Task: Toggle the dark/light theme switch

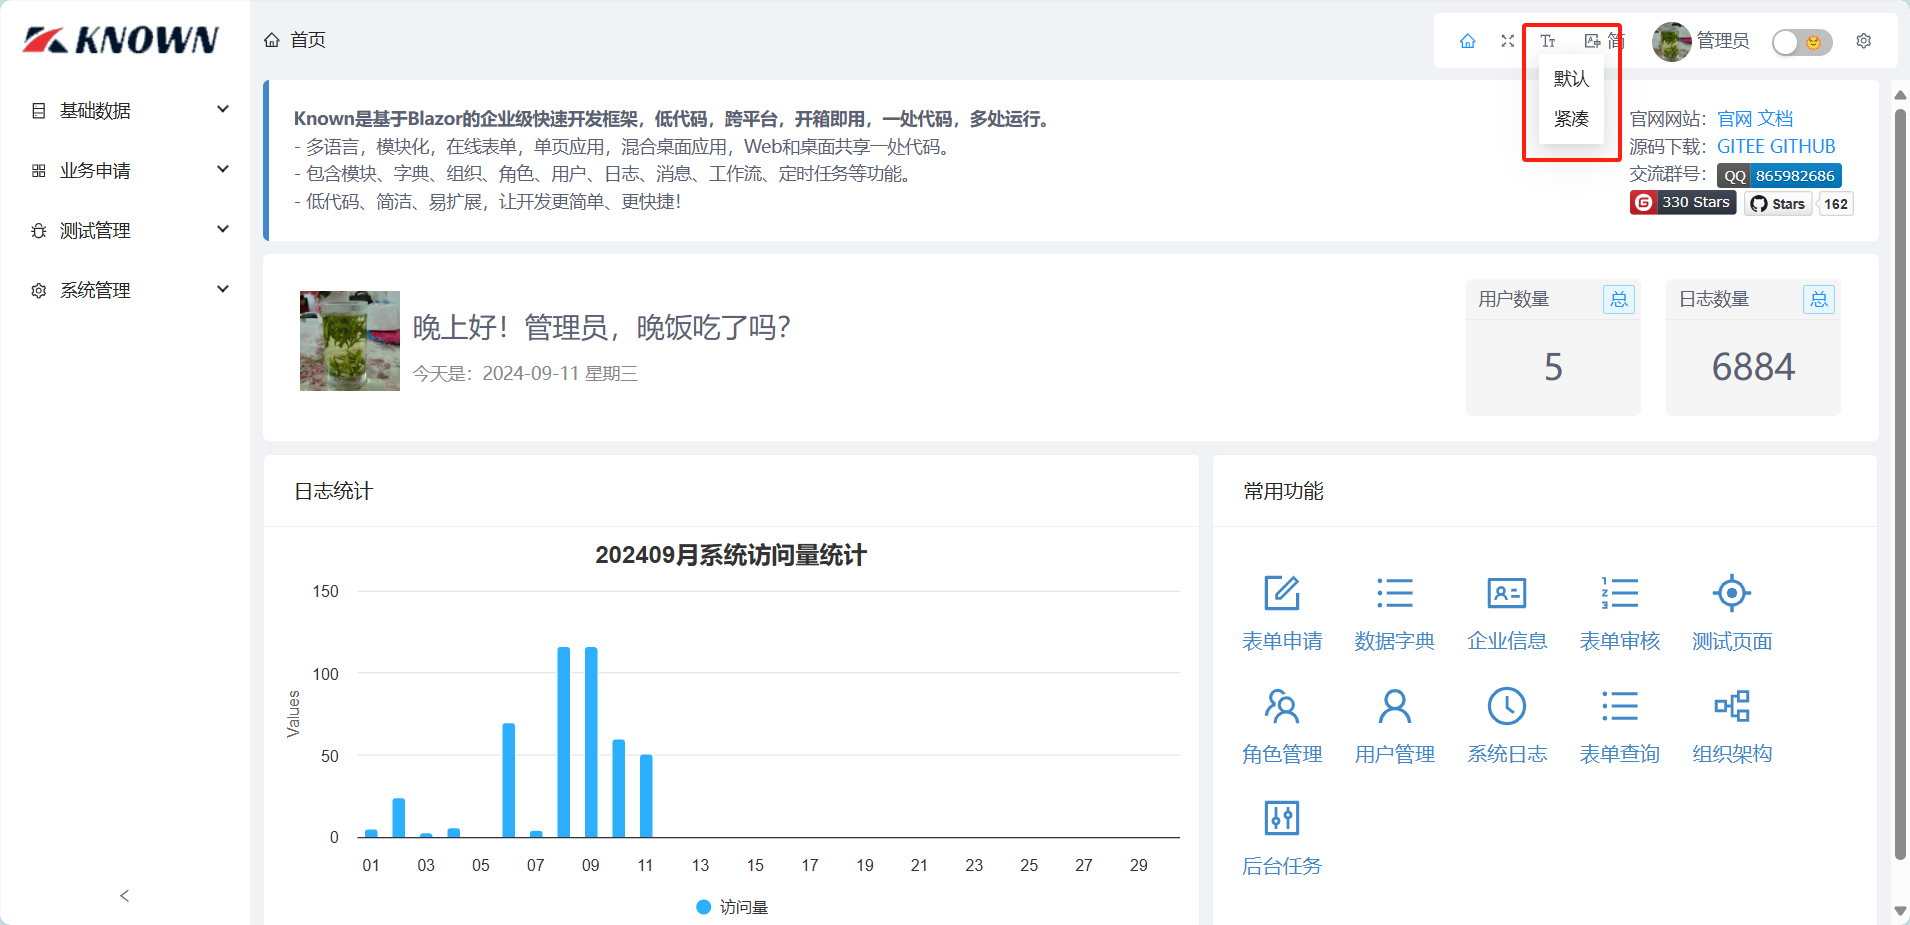Action: click(1801, 42)
